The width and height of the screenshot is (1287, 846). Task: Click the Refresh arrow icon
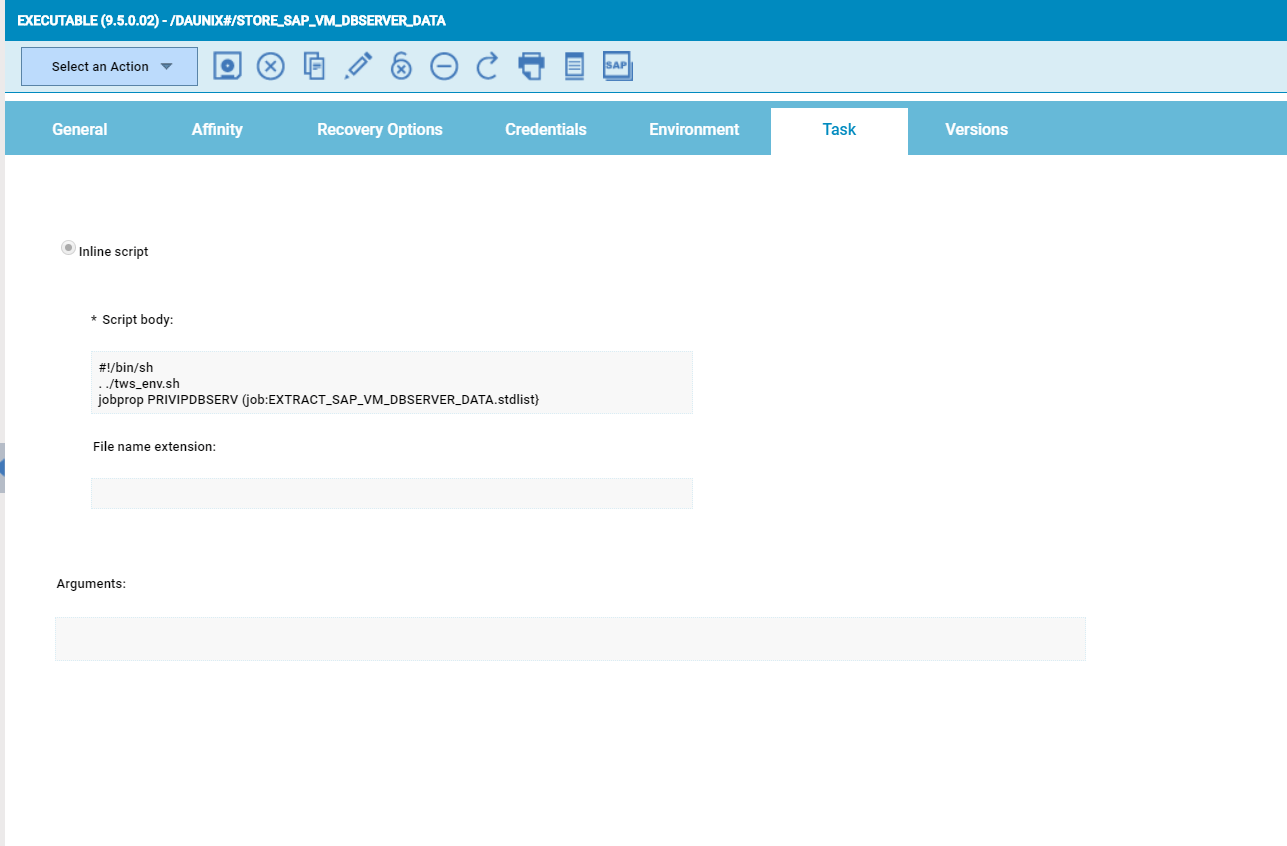487,66
